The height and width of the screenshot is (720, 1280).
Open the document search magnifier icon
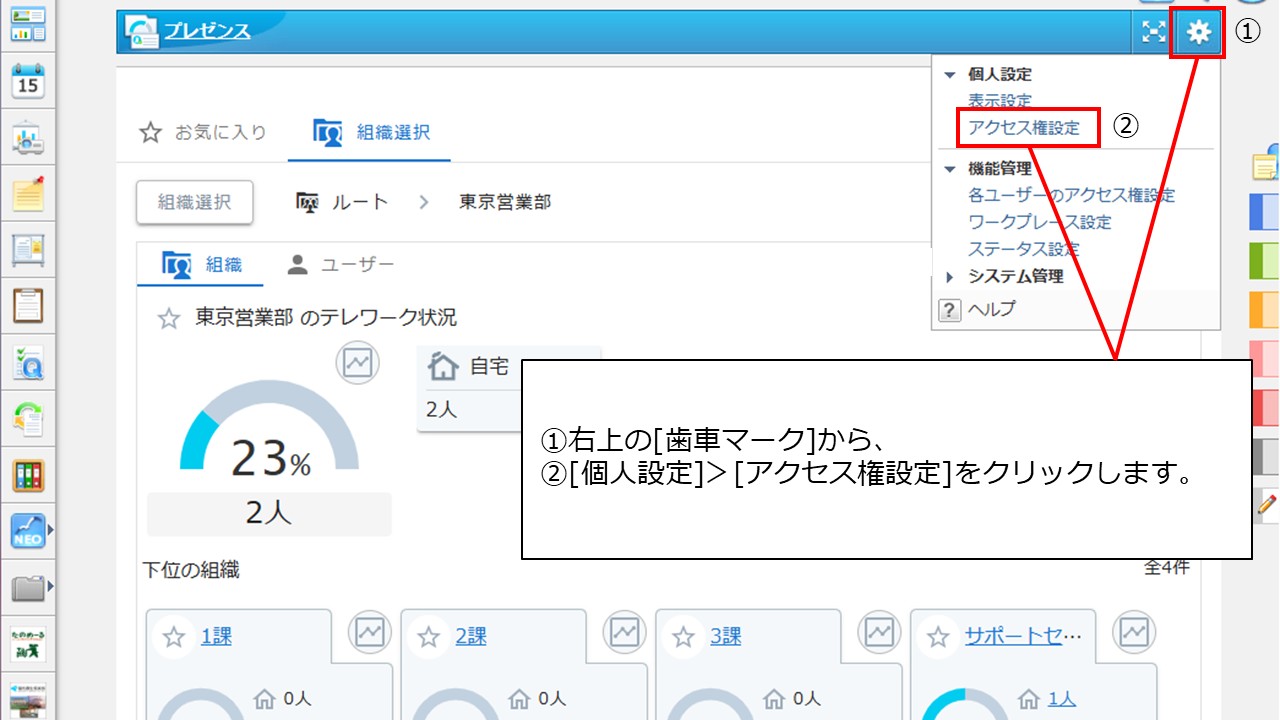[28, 363]
